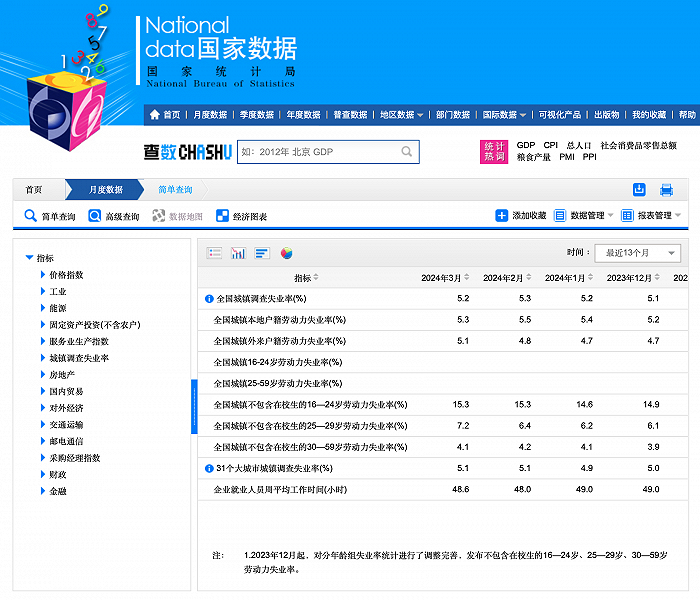
Task: Focus the CHASHU search input field
Action: pos(328,152)
